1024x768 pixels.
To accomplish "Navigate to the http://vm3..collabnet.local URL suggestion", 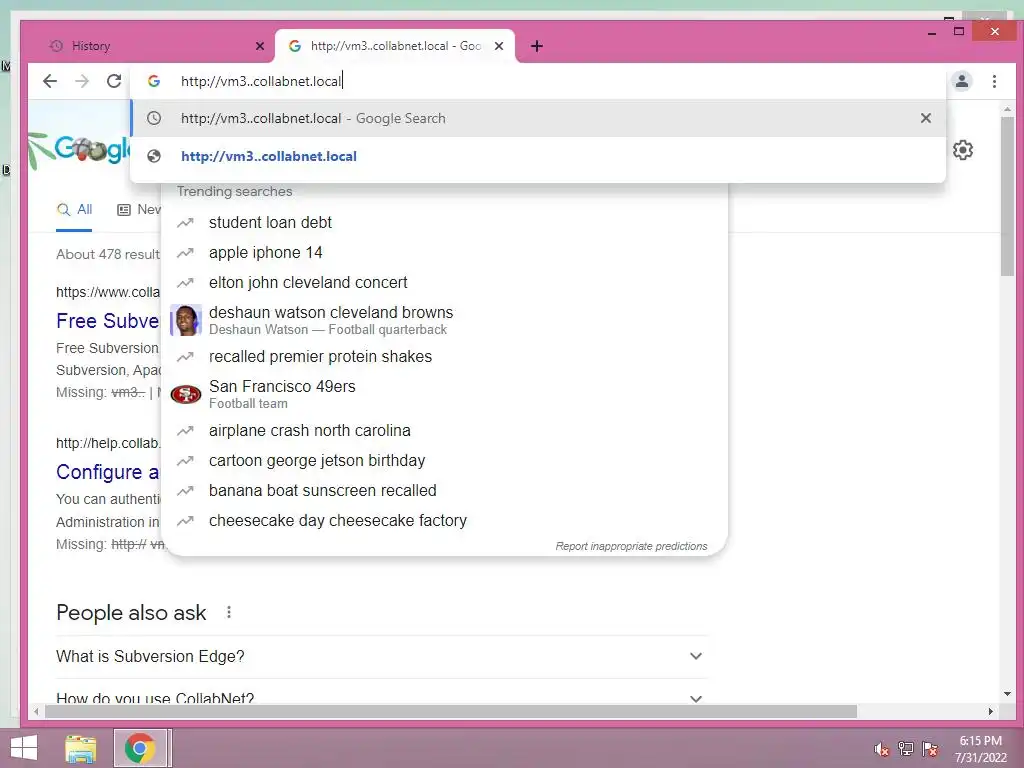I will click(x=538, y=156).
